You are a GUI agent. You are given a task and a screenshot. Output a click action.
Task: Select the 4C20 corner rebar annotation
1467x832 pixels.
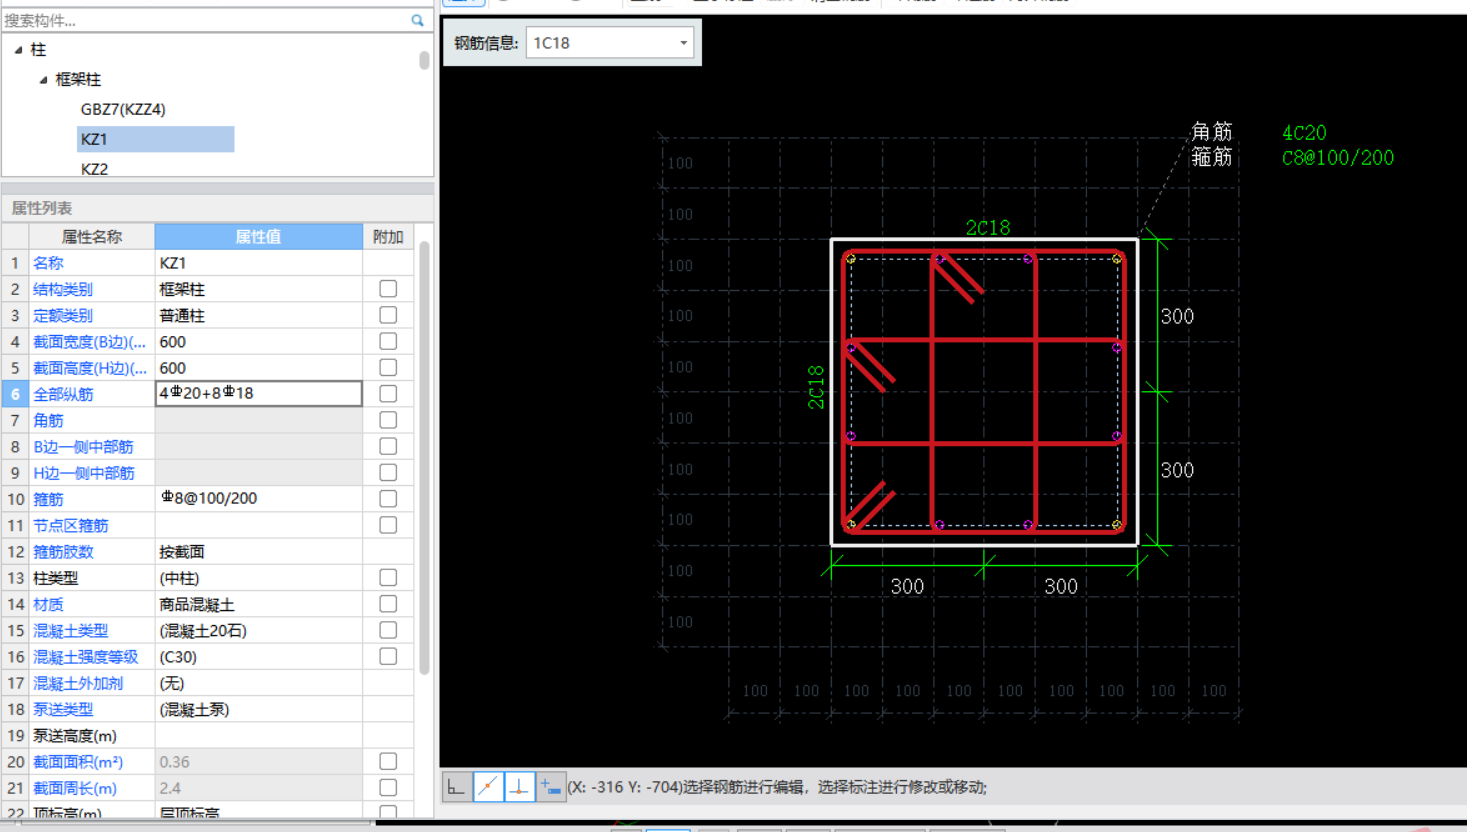[1304, 133]
